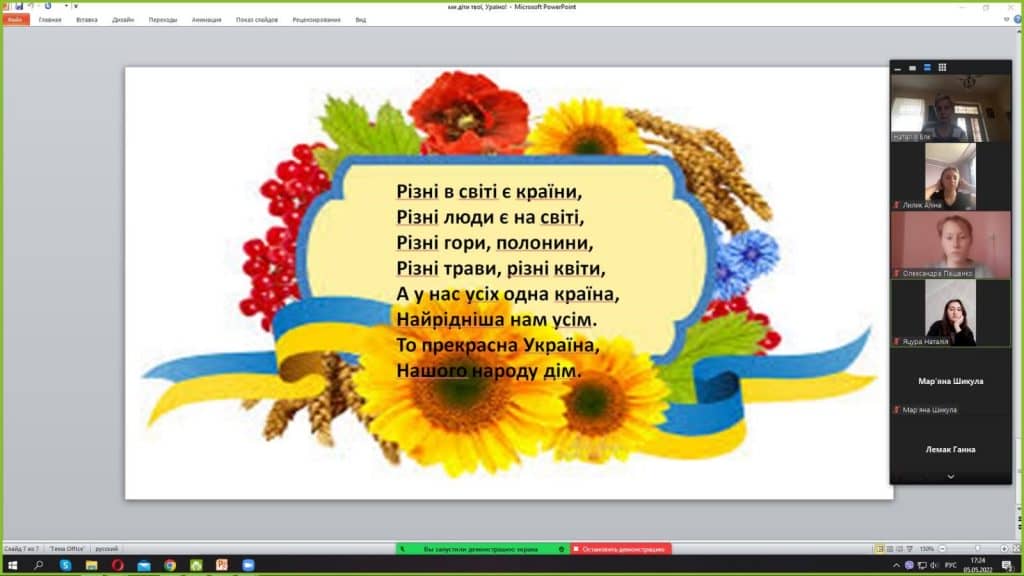Expand the quick access toolbar customize arrow

pyautogui.click(x=75, y=6)
